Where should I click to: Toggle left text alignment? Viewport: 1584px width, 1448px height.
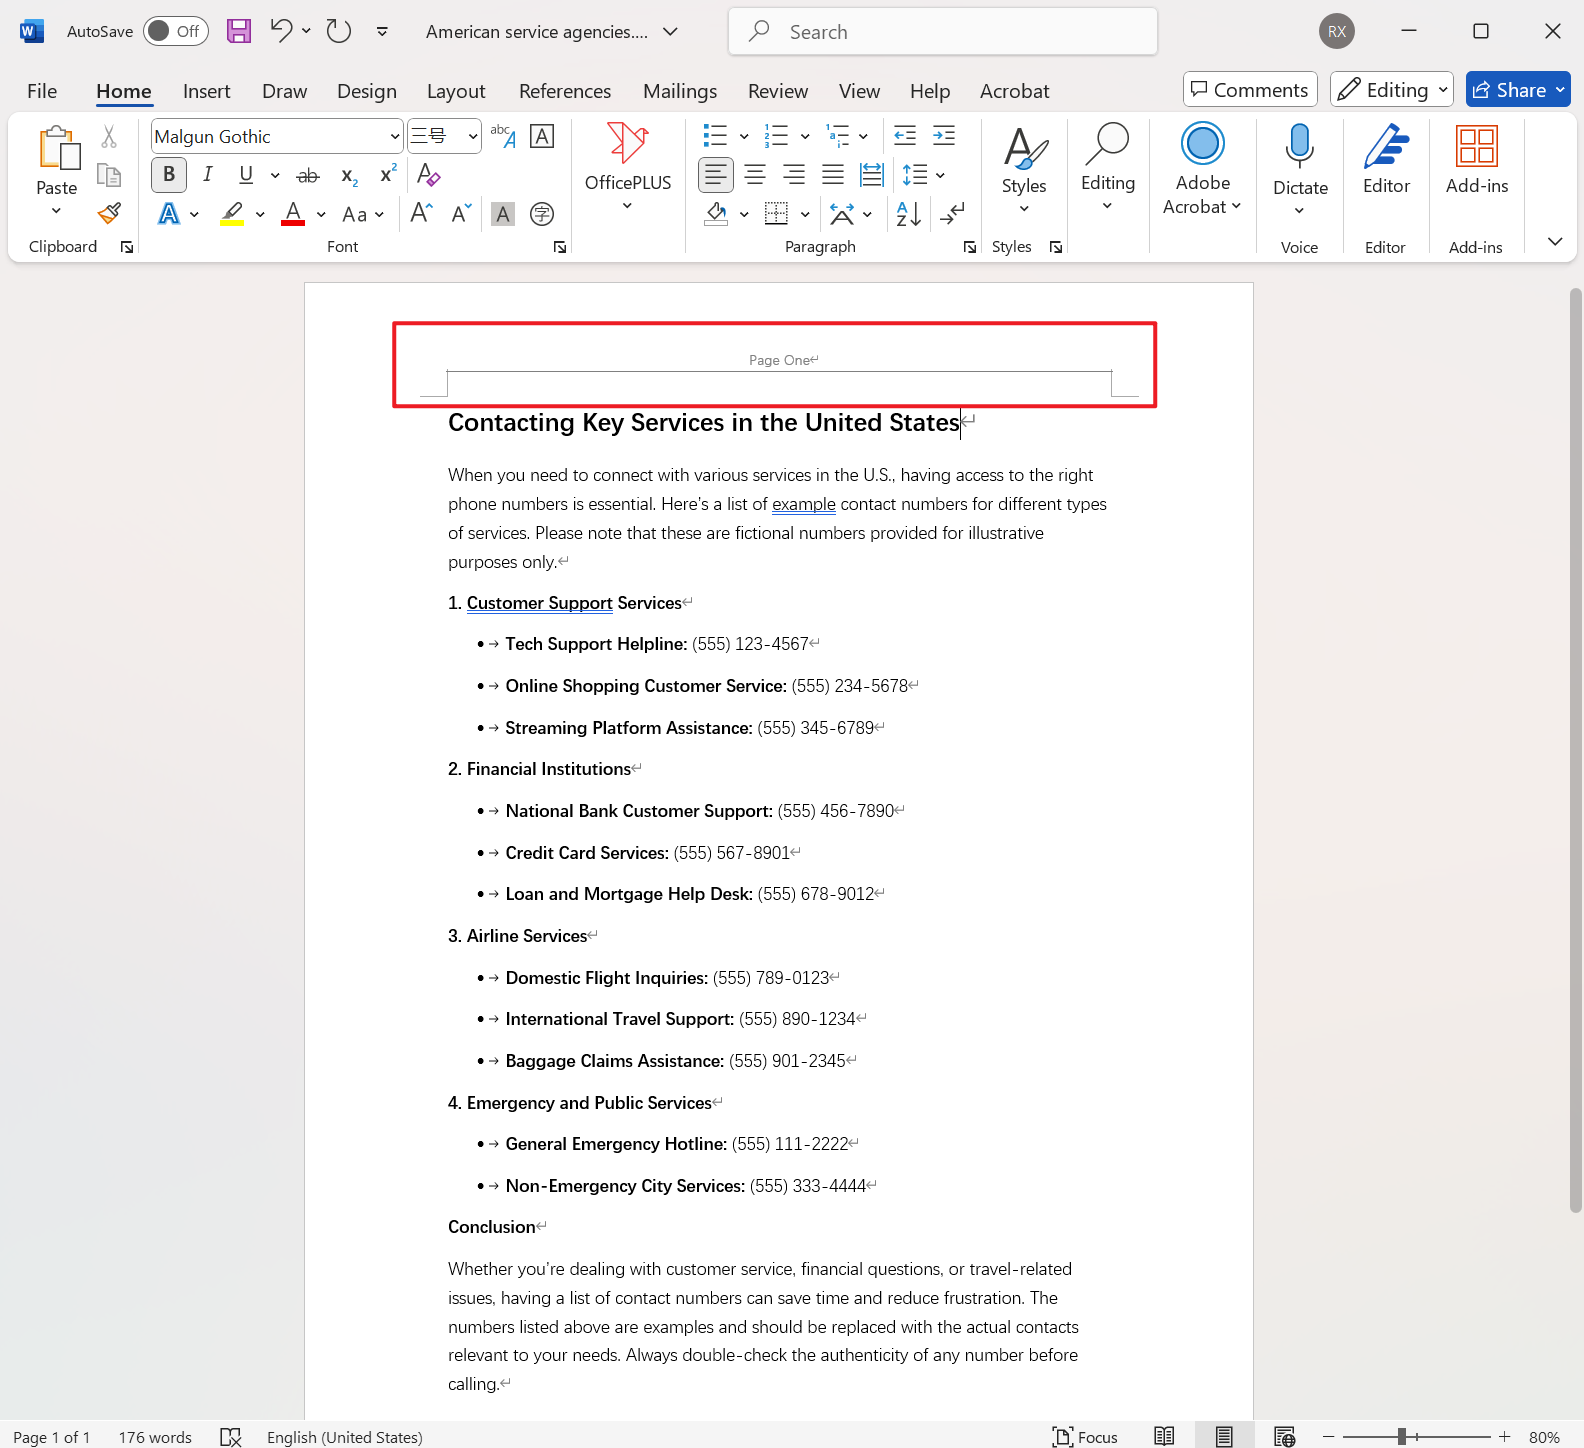[715, 175]
